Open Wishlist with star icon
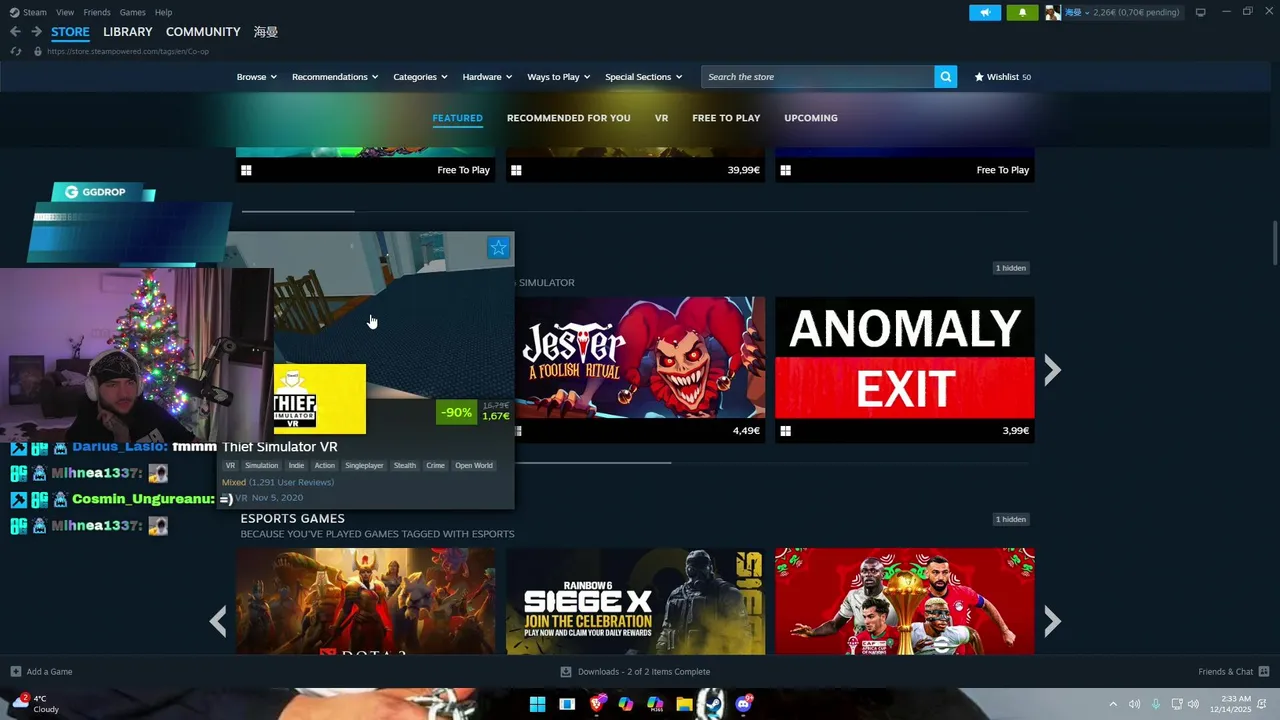 (1003, 77)
